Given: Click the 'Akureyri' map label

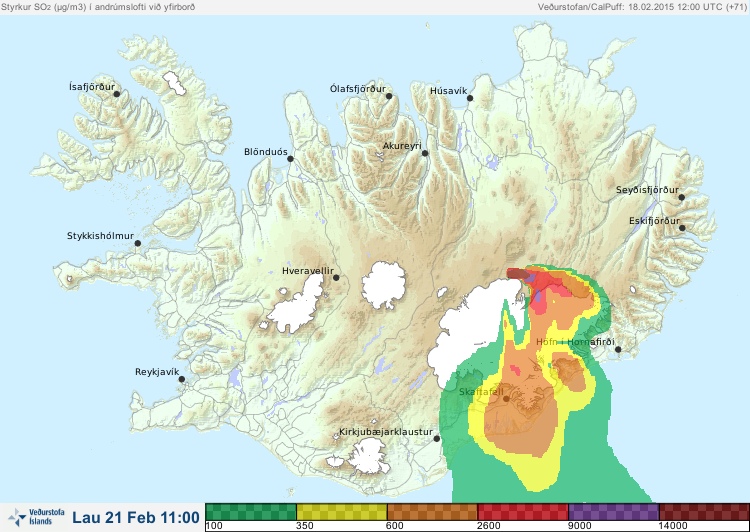Looking at the screenshot, I should coord(402,146).
